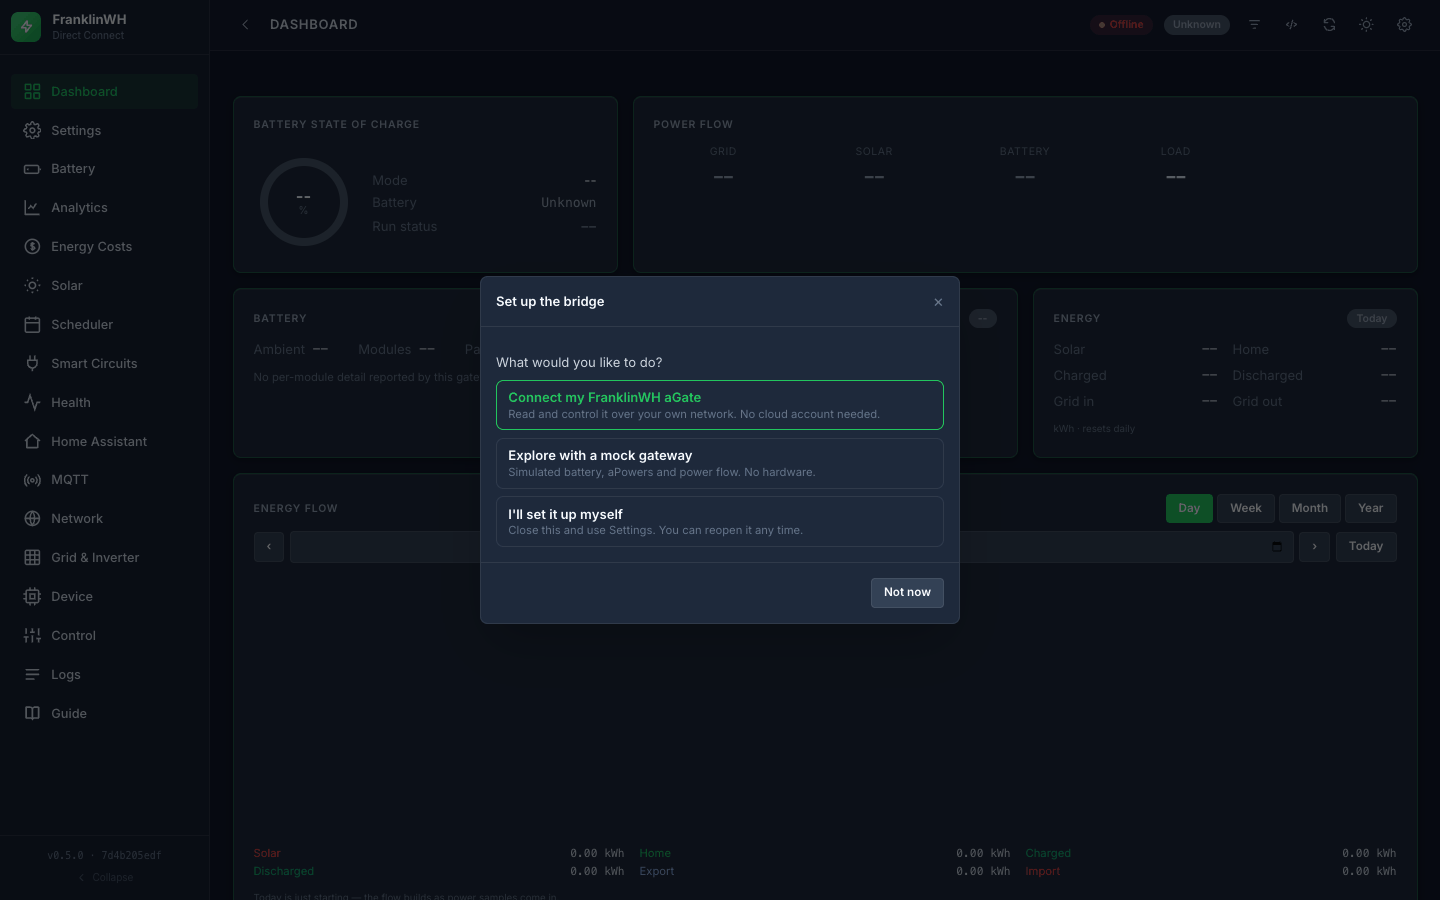Switch energy flow to Week tab
Image resolution: width=1440 pixels, height=900 pixels.
pyautogui.click(x=1245, y=508)
